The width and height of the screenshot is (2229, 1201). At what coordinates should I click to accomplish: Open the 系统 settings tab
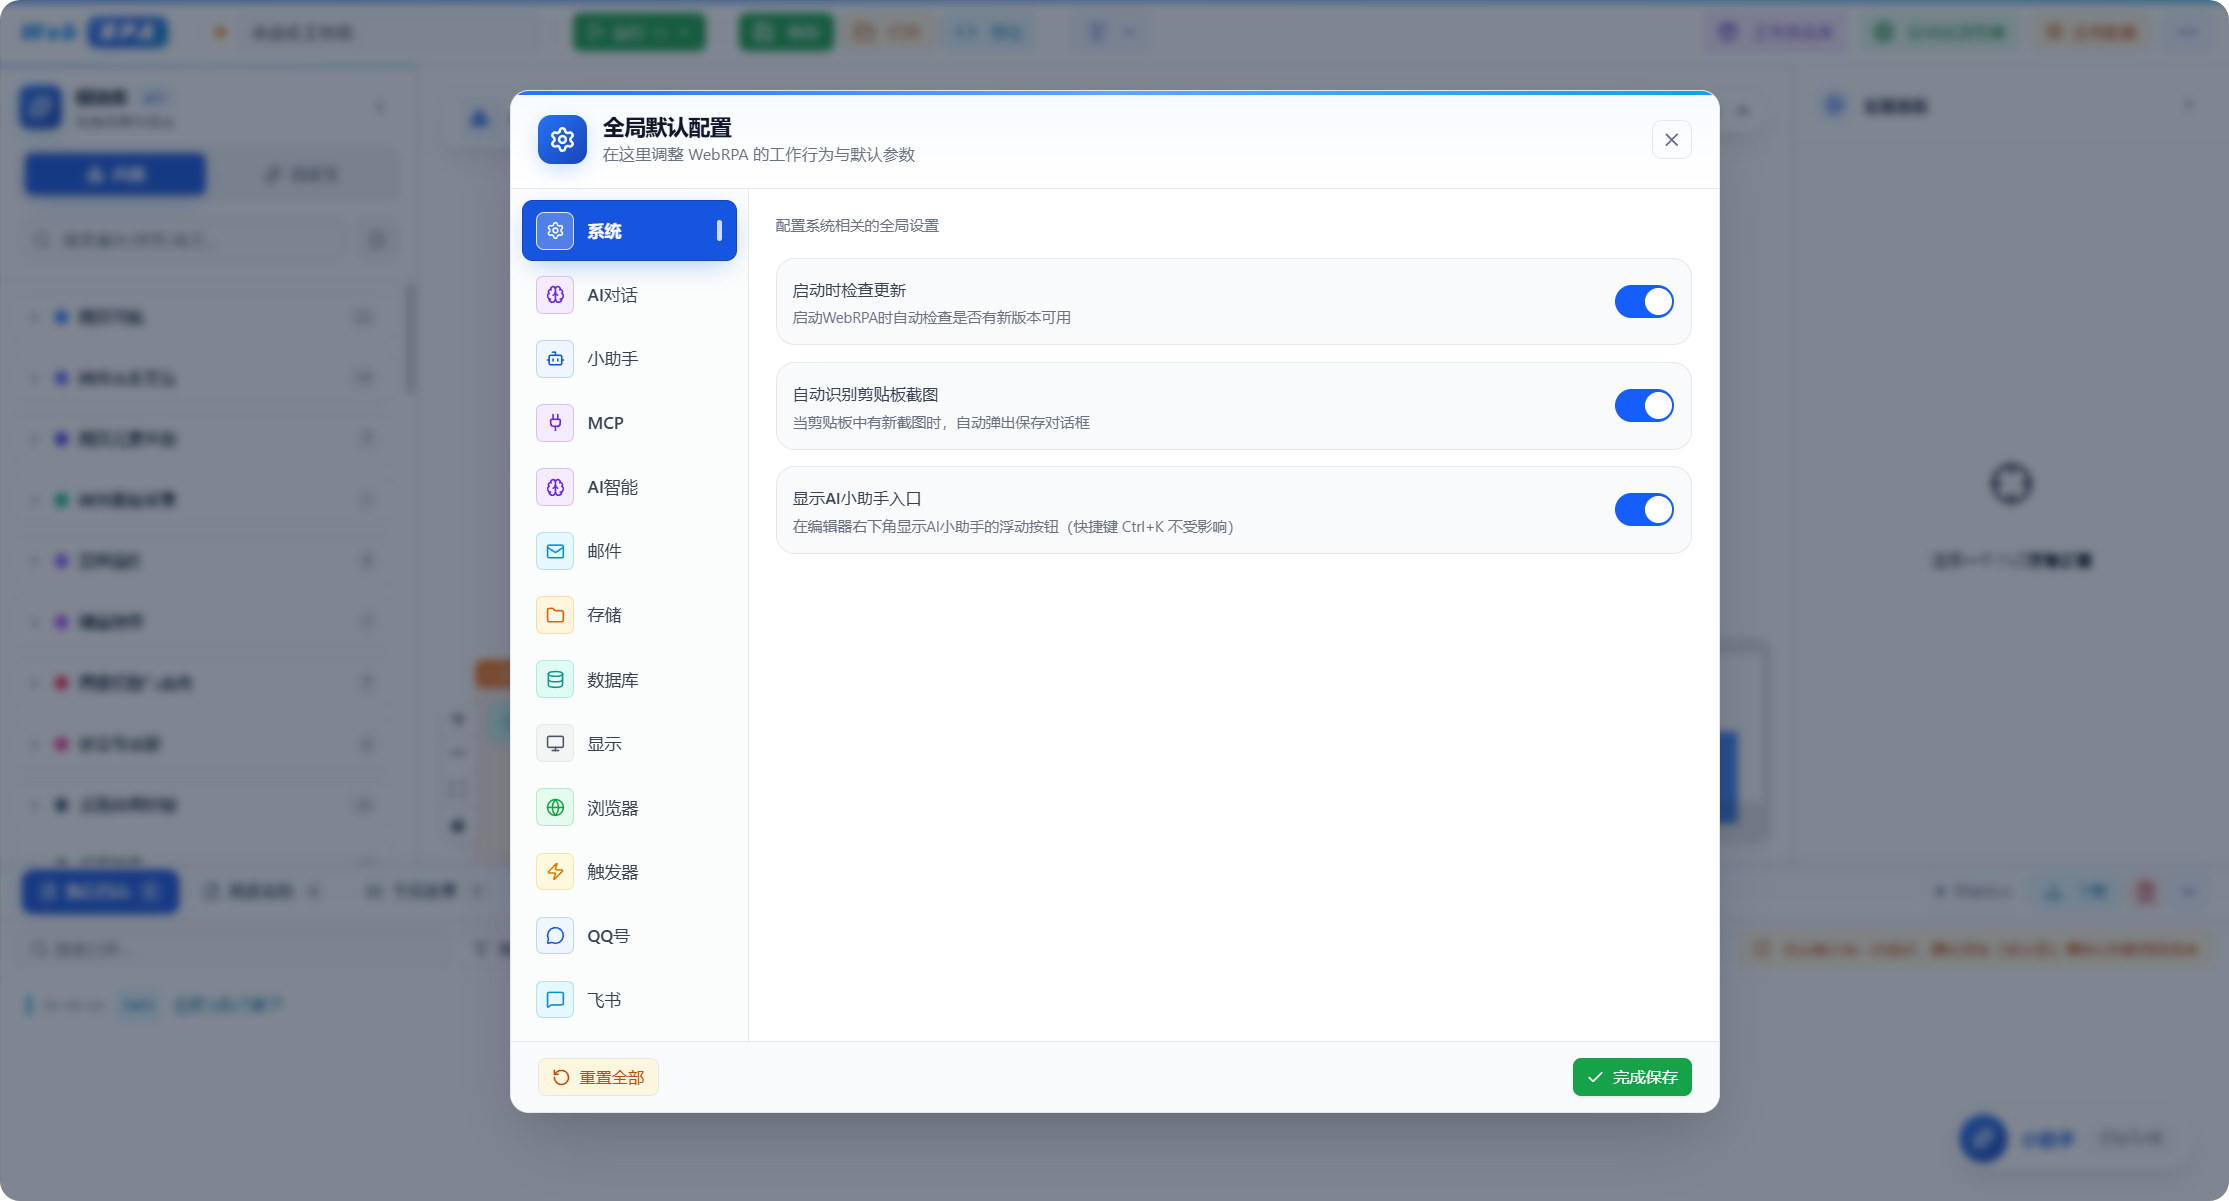point(629,231)
